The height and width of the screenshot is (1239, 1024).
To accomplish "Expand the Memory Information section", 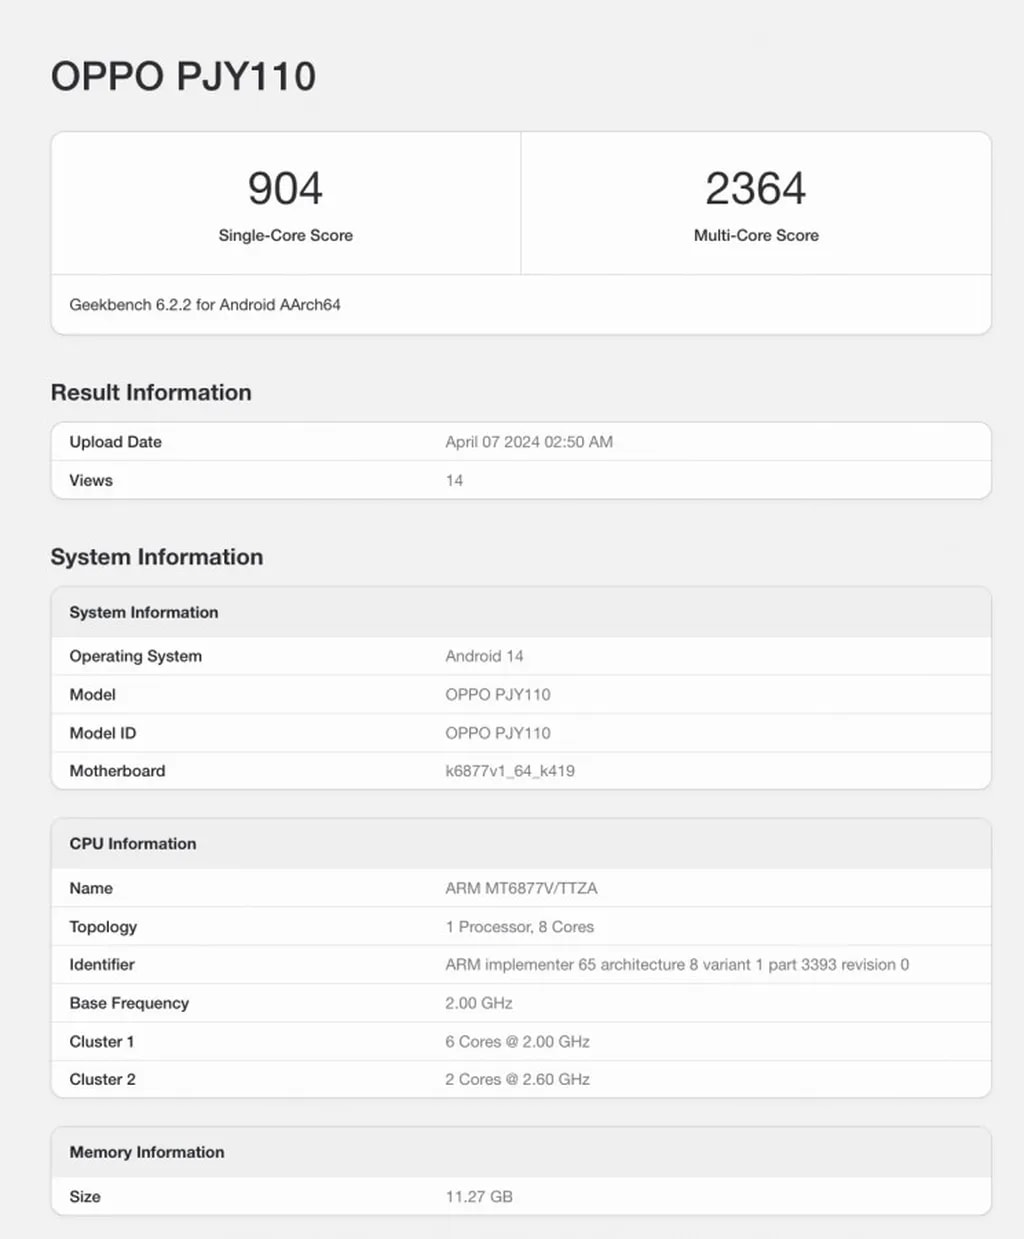I will 146,1152.
